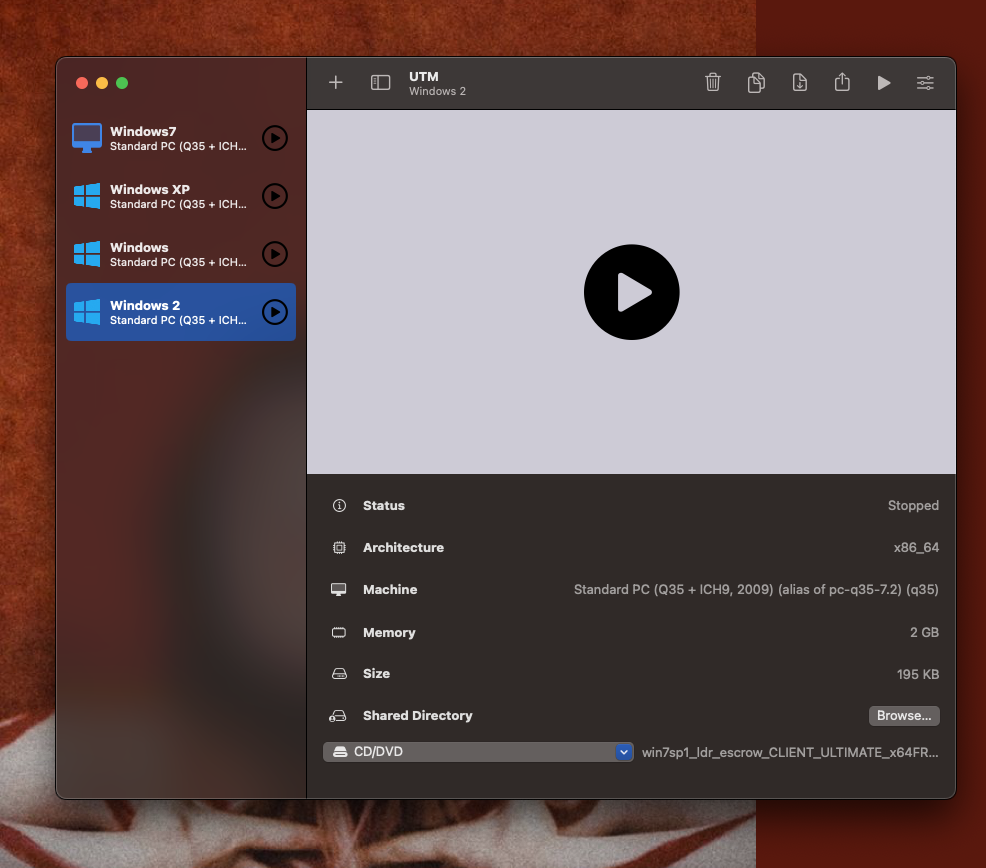
Task: Click the Stopped status value
Action: point(913,506)
